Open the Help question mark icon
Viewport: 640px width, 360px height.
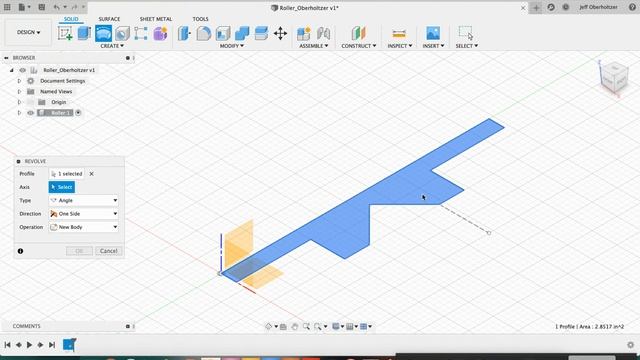tap(632, 7)
